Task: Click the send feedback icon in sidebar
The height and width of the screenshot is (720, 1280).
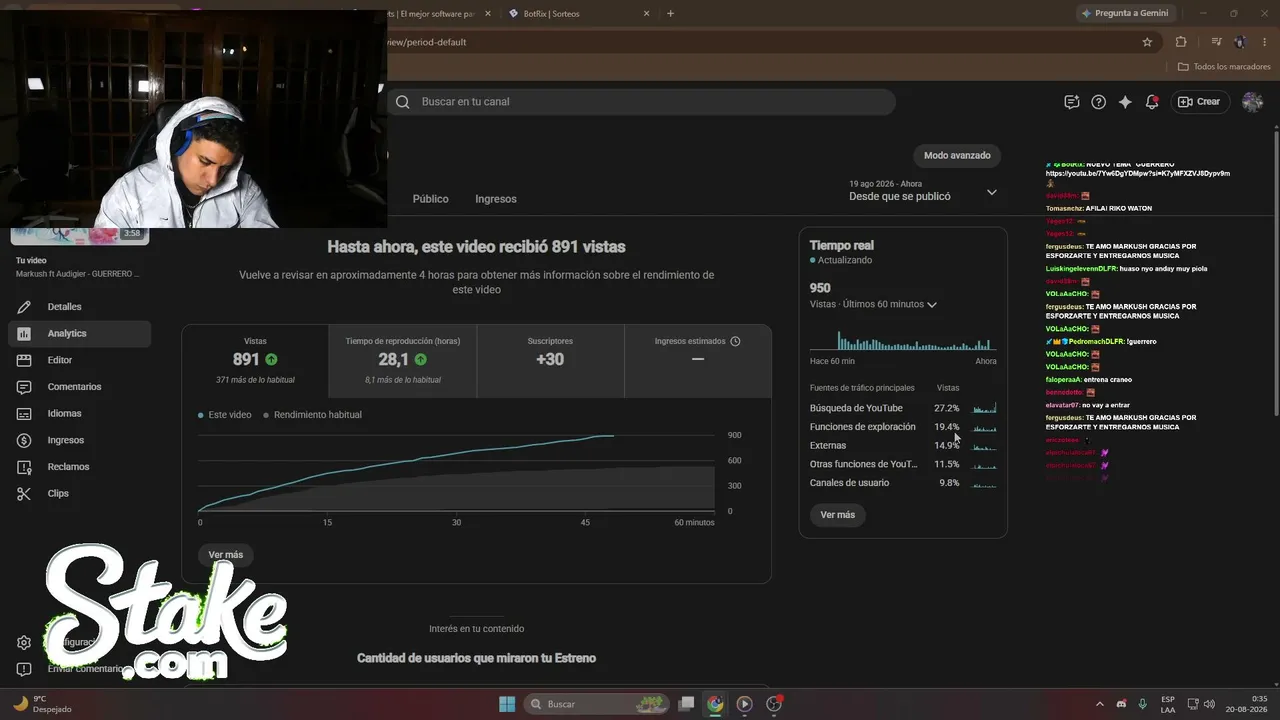Action: point(24,669)
